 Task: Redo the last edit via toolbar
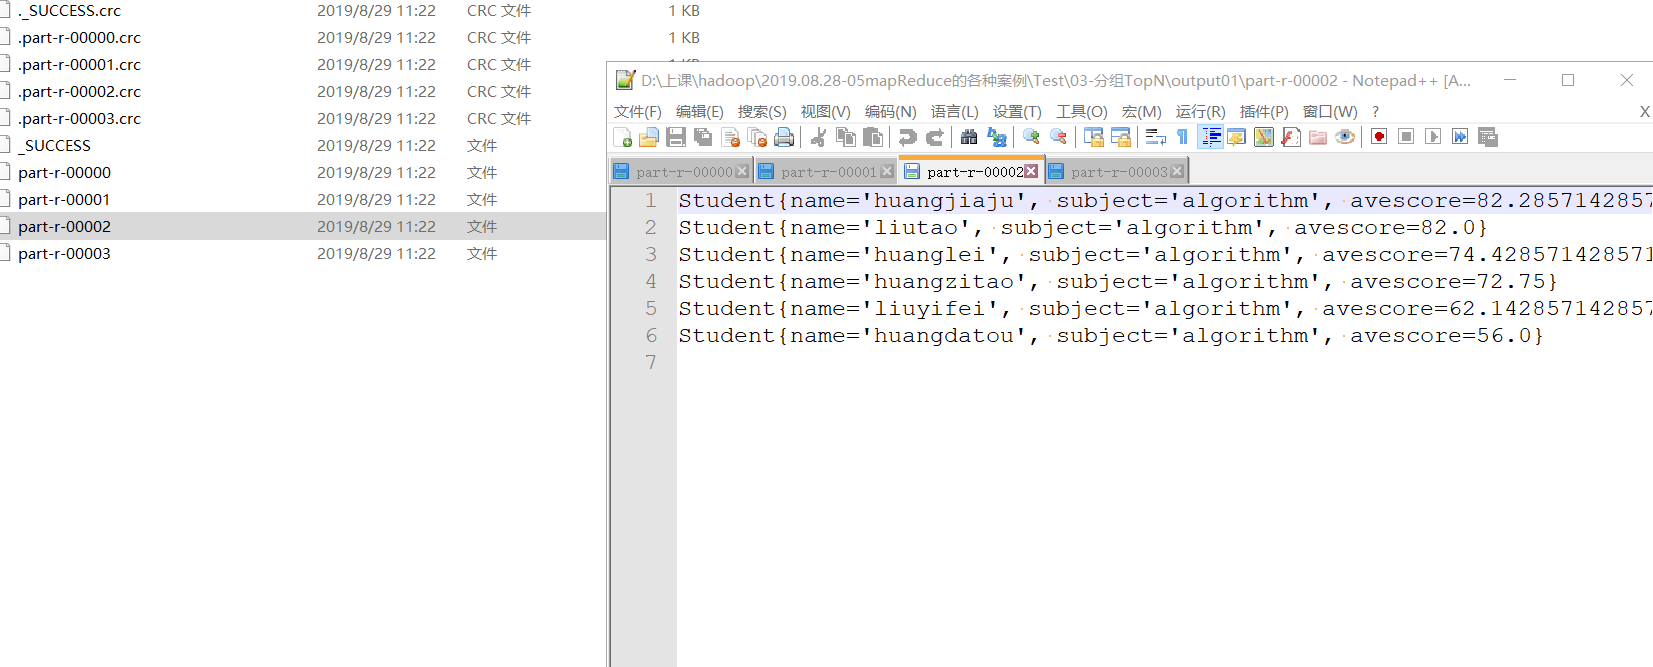935,137
